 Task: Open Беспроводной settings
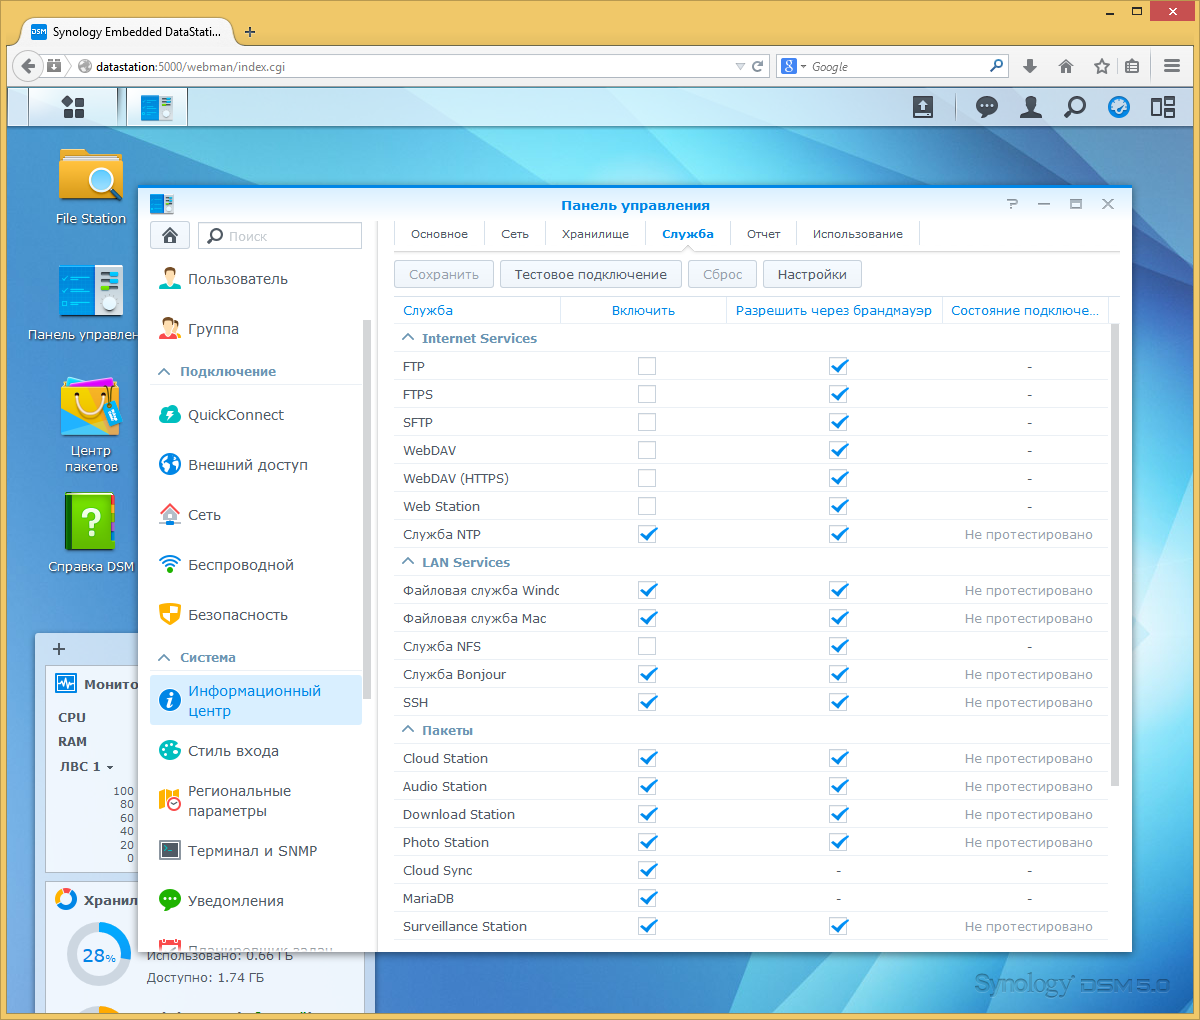[x=256, y=565]
